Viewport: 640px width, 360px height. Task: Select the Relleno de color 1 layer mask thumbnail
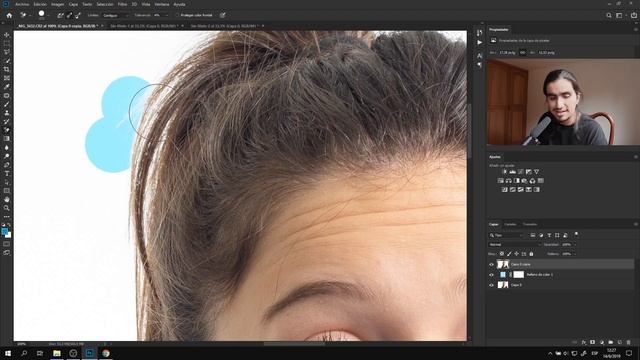pos(518,275)
